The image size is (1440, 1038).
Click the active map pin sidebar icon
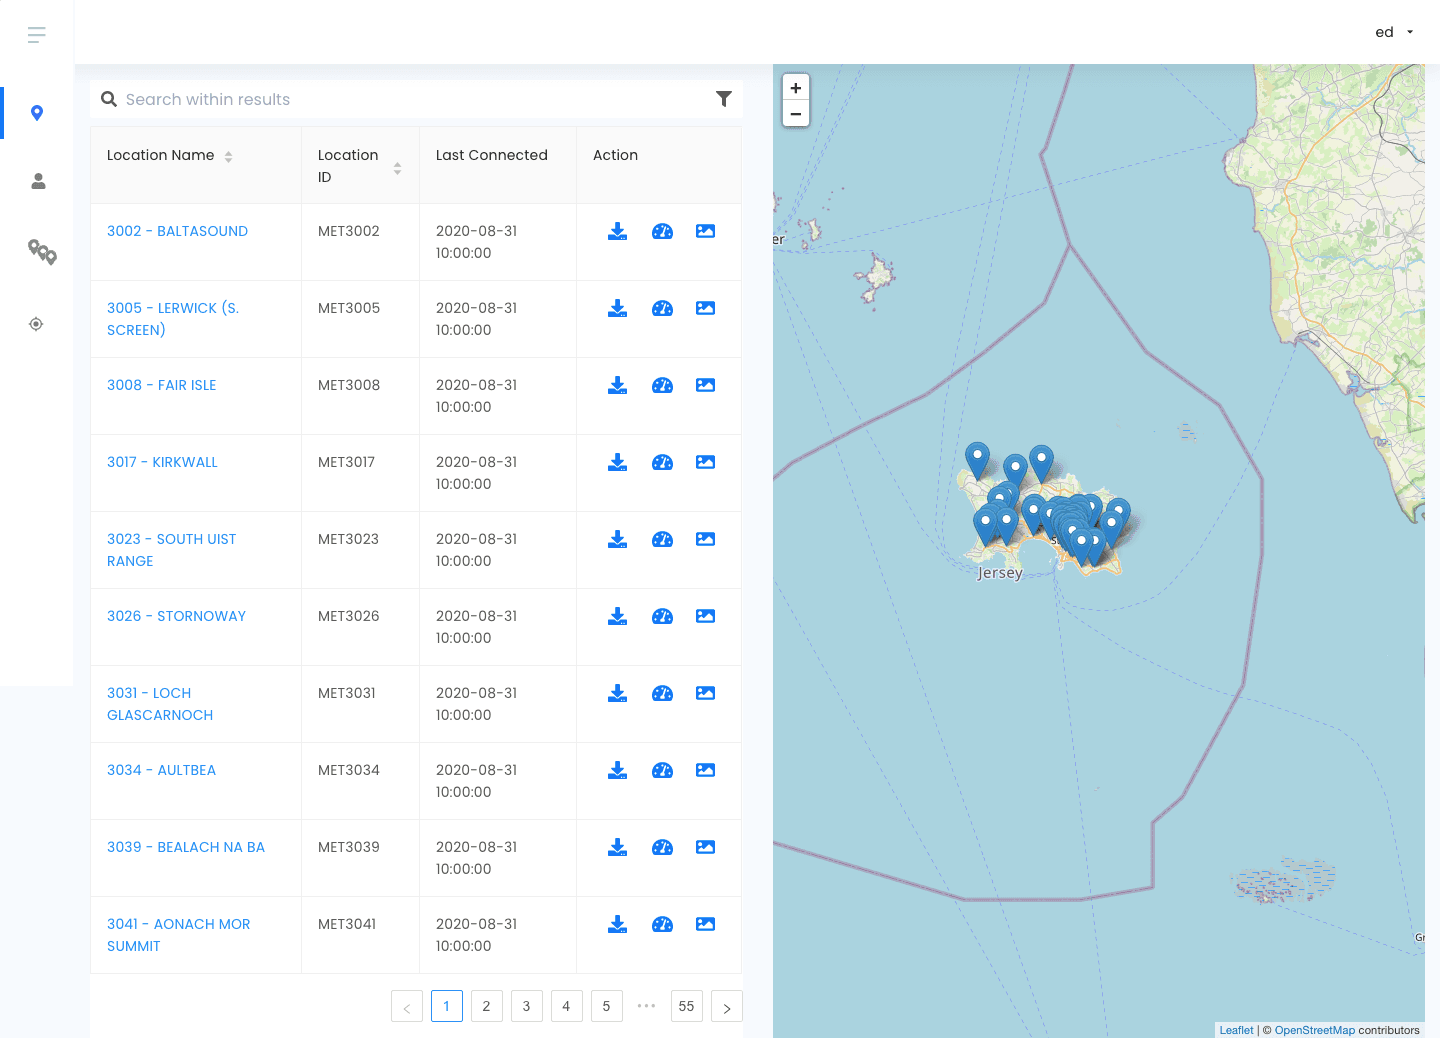pyautogui.click(x=36, y=112)
